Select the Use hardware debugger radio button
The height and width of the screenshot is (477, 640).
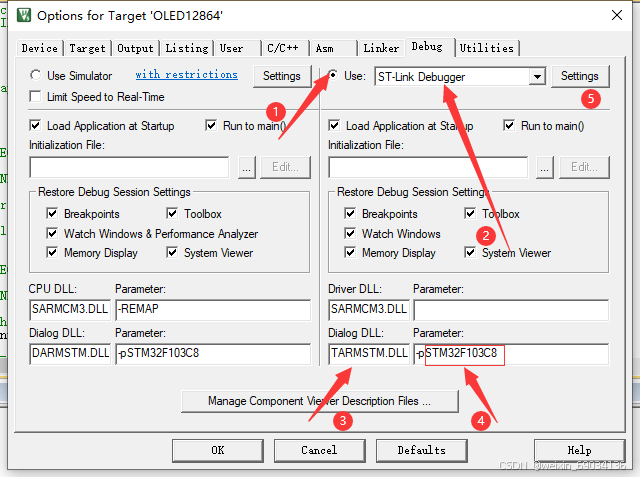(333, 75)
